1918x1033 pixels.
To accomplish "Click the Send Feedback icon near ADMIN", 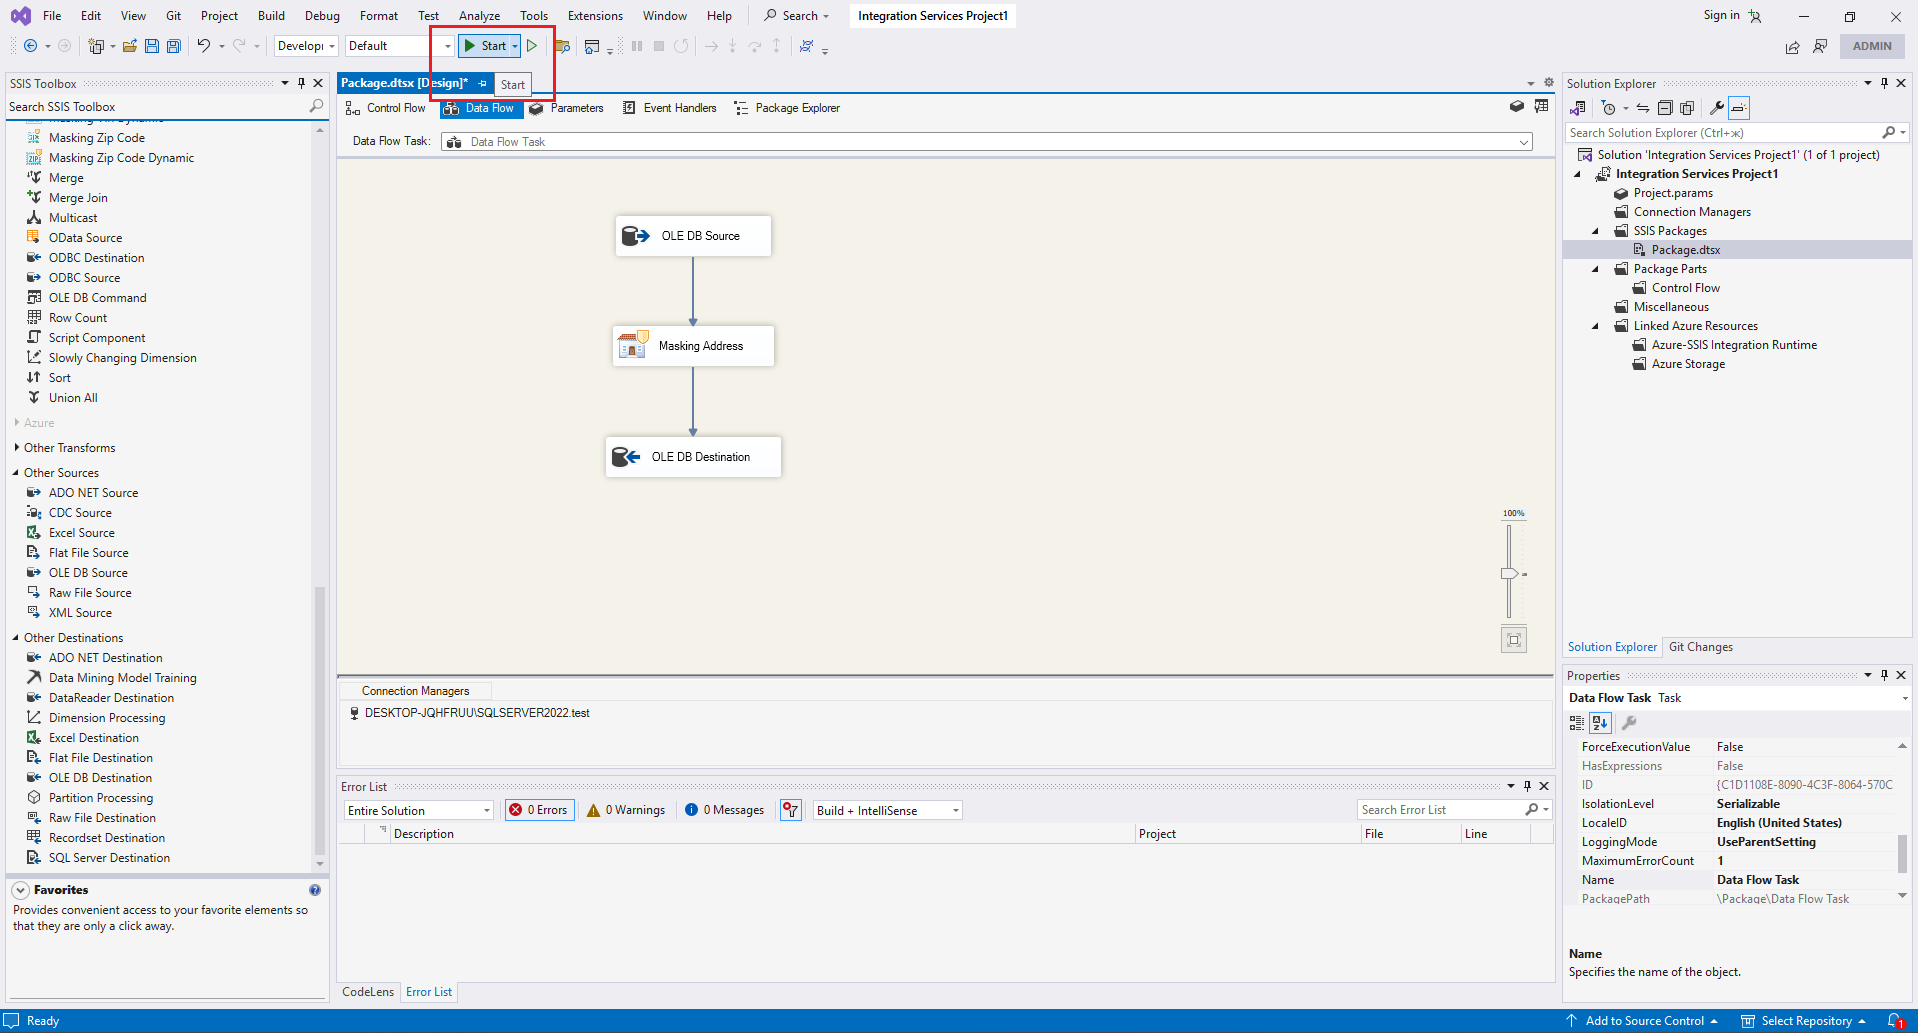I will (x=1820, y=46).
